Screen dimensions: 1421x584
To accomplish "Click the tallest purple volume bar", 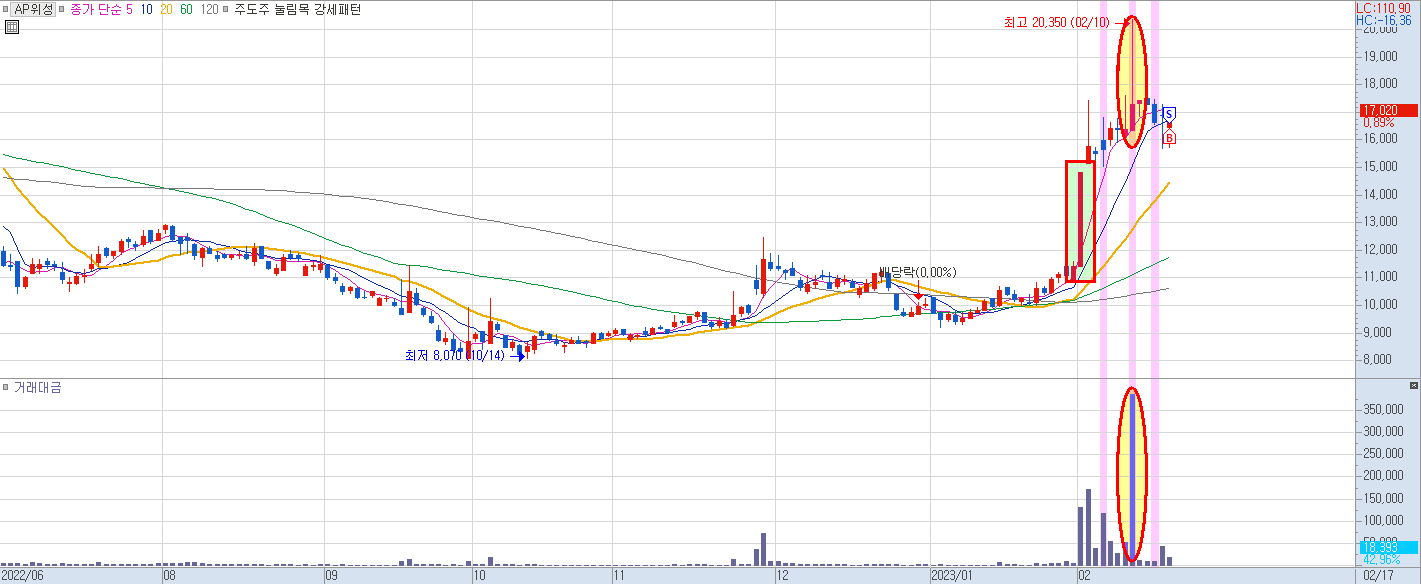I will click(1132, 478).
